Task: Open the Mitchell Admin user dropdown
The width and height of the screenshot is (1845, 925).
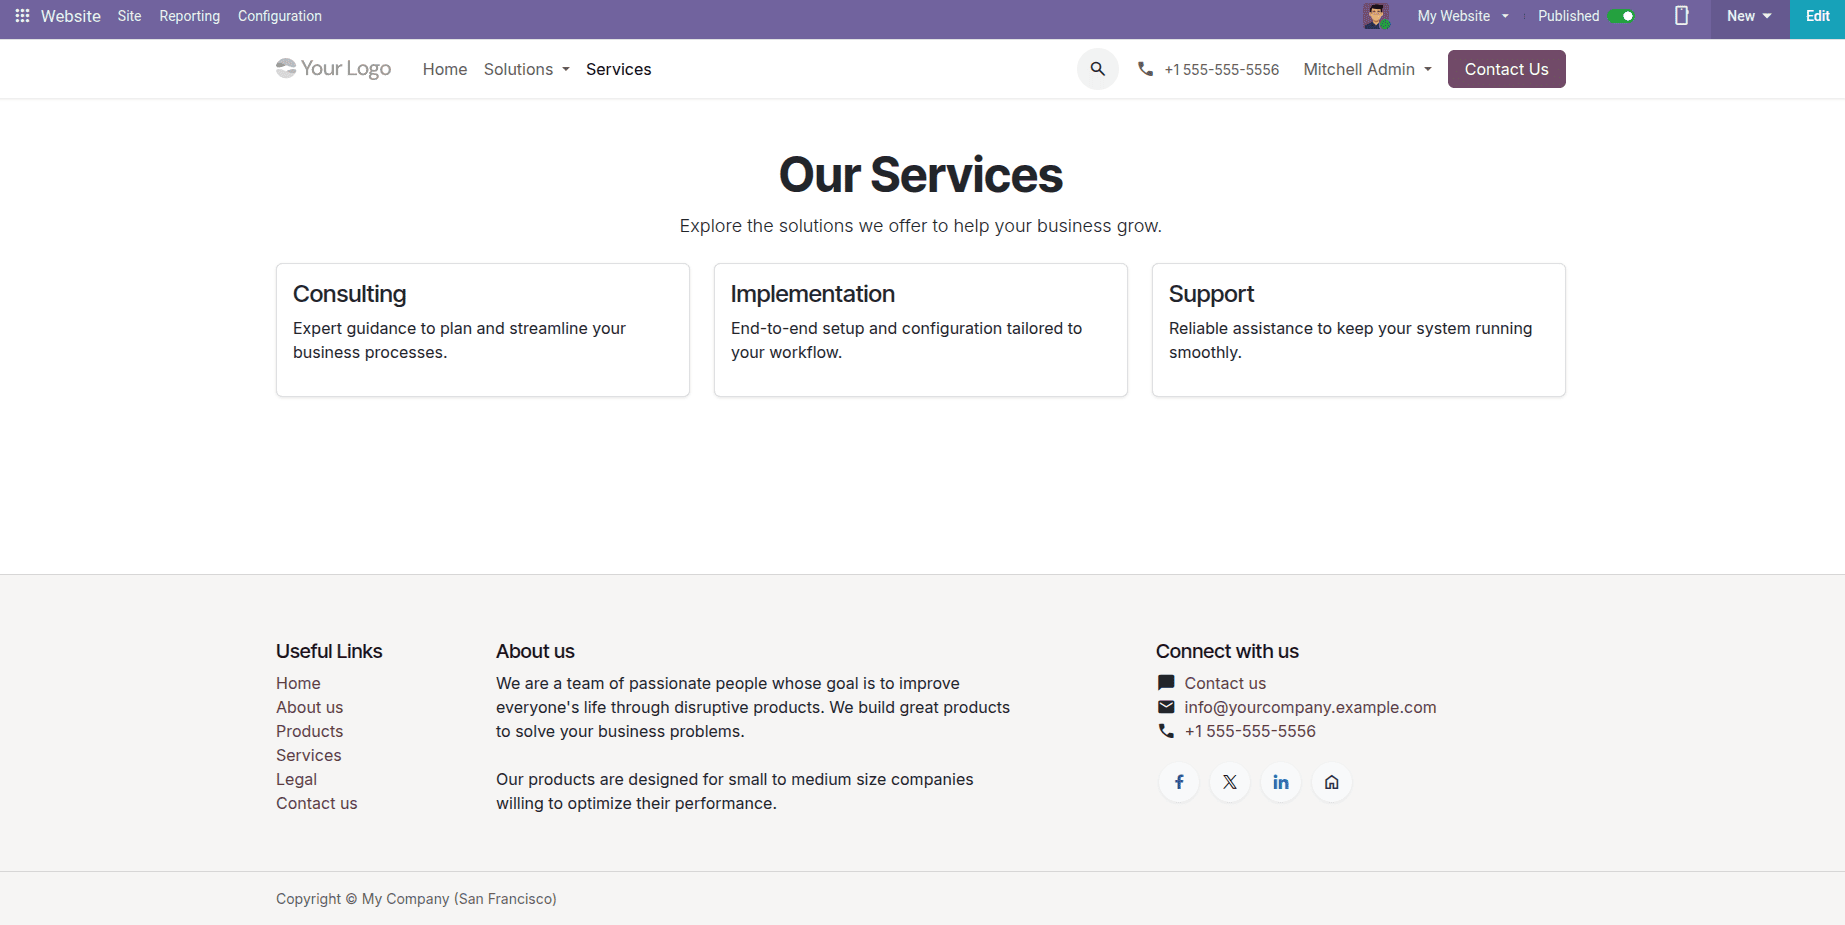Action: pos(1368,69)
